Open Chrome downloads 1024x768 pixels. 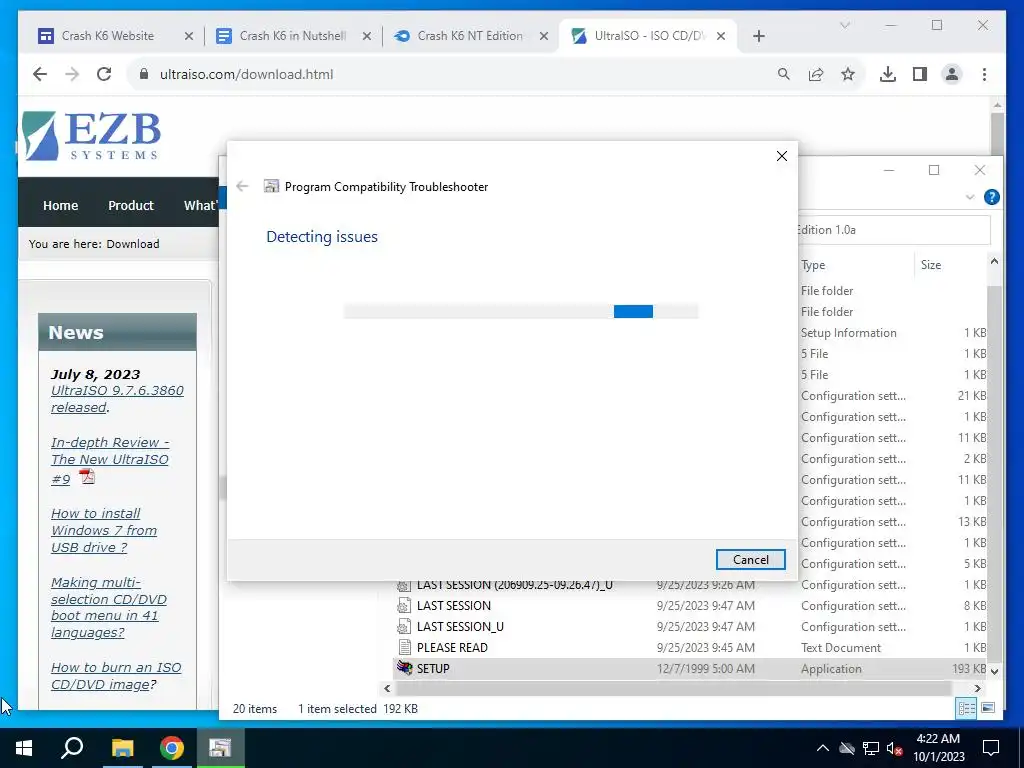coord(888,74)
